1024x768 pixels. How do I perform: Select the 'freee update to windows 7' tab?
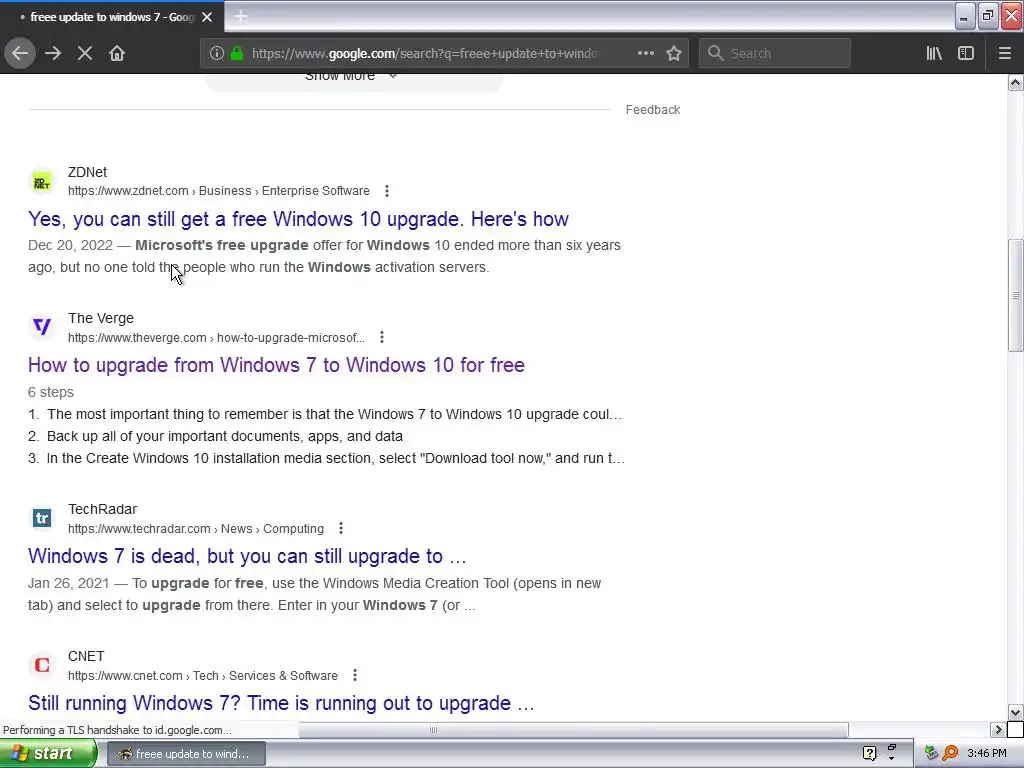coord(111,17)
